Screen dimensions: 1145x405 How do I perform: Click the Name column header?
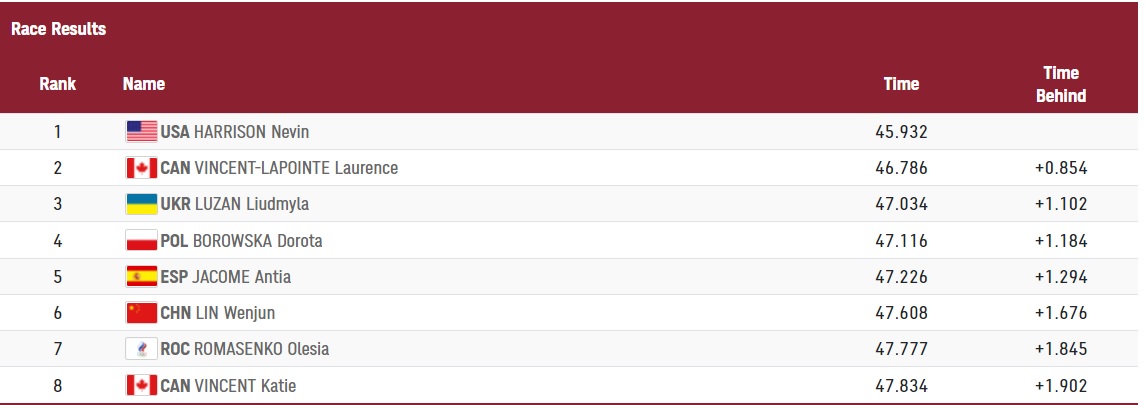point(144,84)
